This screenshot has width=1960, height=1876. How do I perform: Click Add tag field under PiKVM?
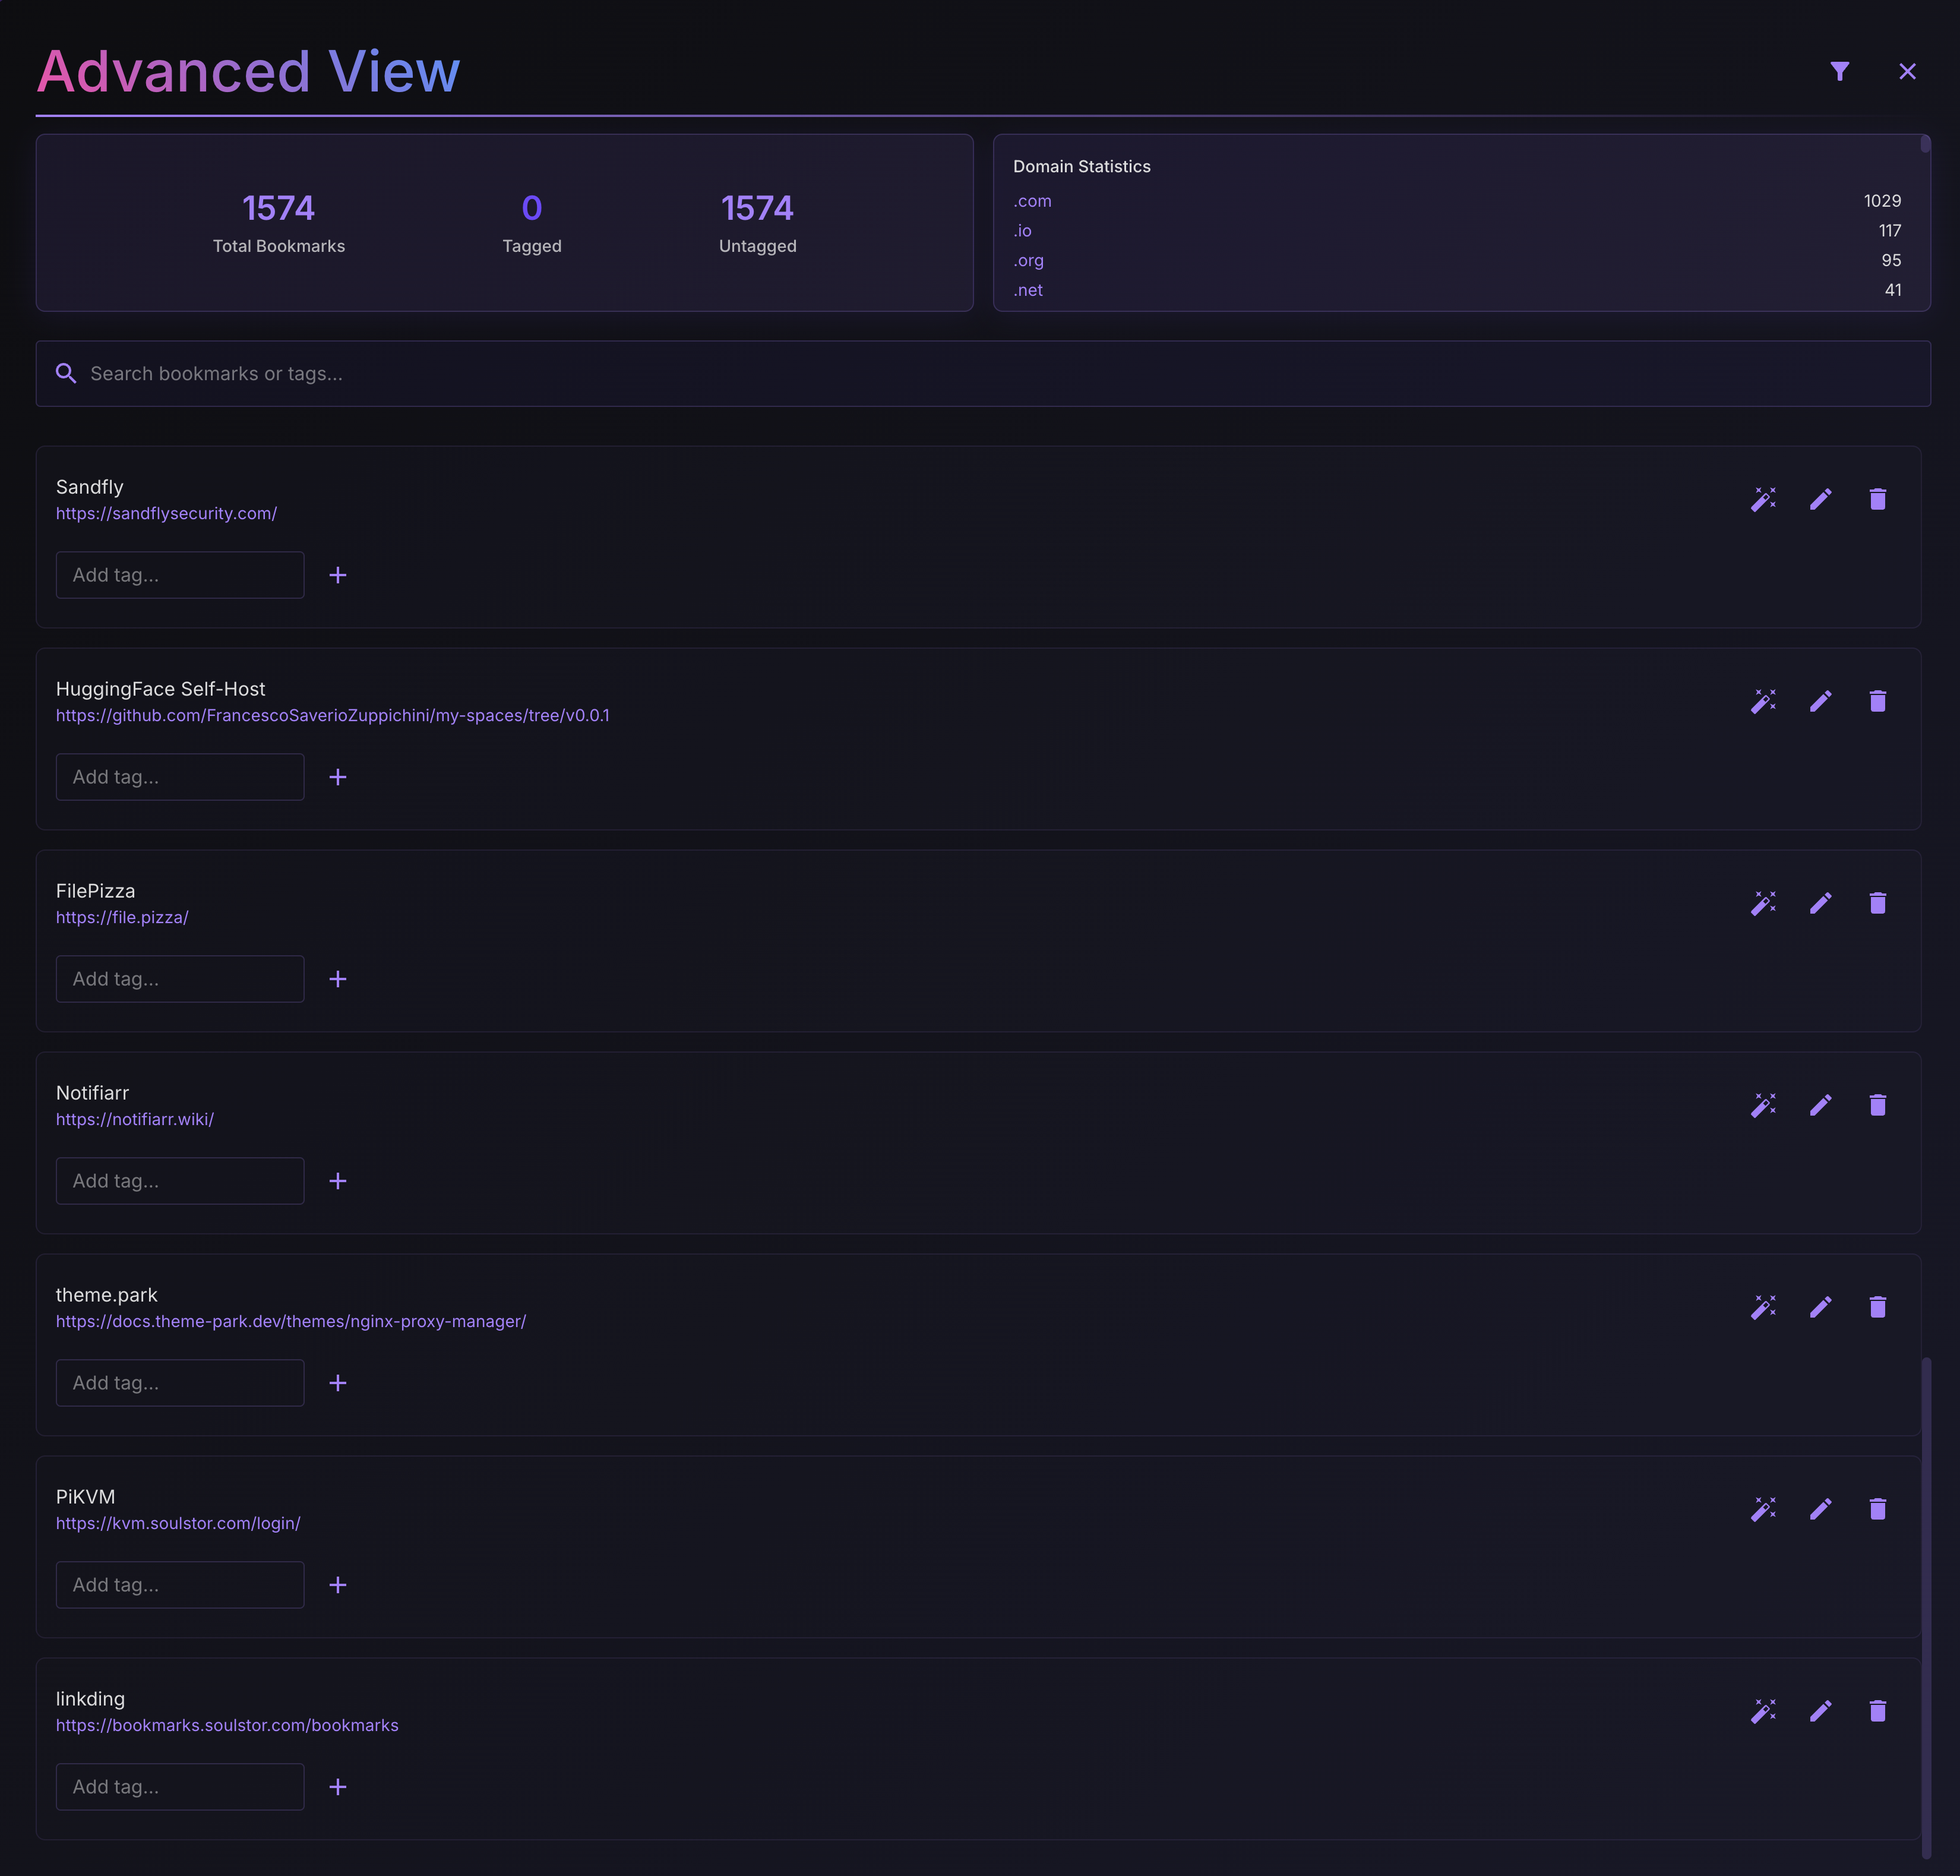coord(180,1585)
